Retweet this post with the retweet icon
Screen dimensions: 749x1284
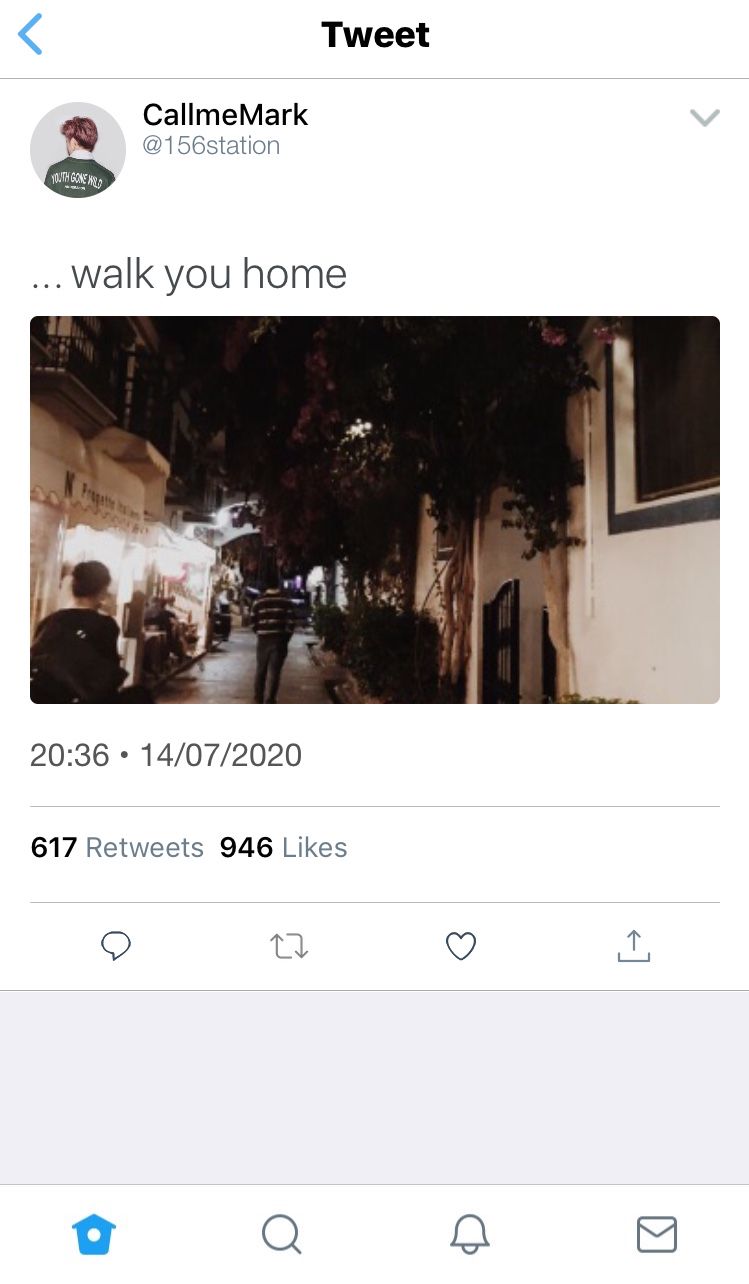tap(289, 945)
